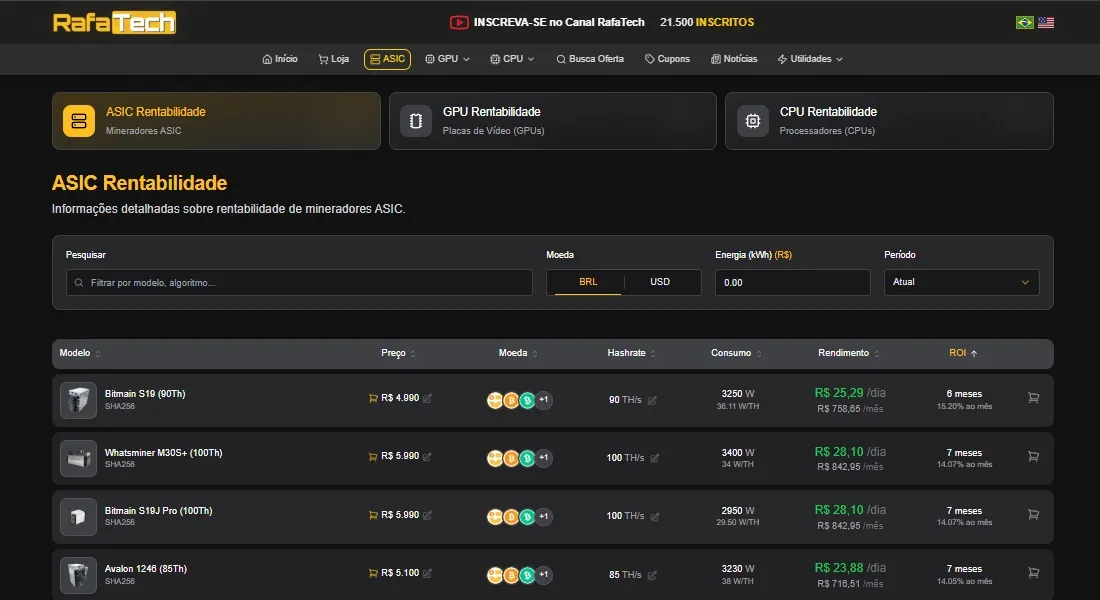Open the Busca Oferta page
The width and height of the screenshot is (1100, 600).
[x=589, y=59]
